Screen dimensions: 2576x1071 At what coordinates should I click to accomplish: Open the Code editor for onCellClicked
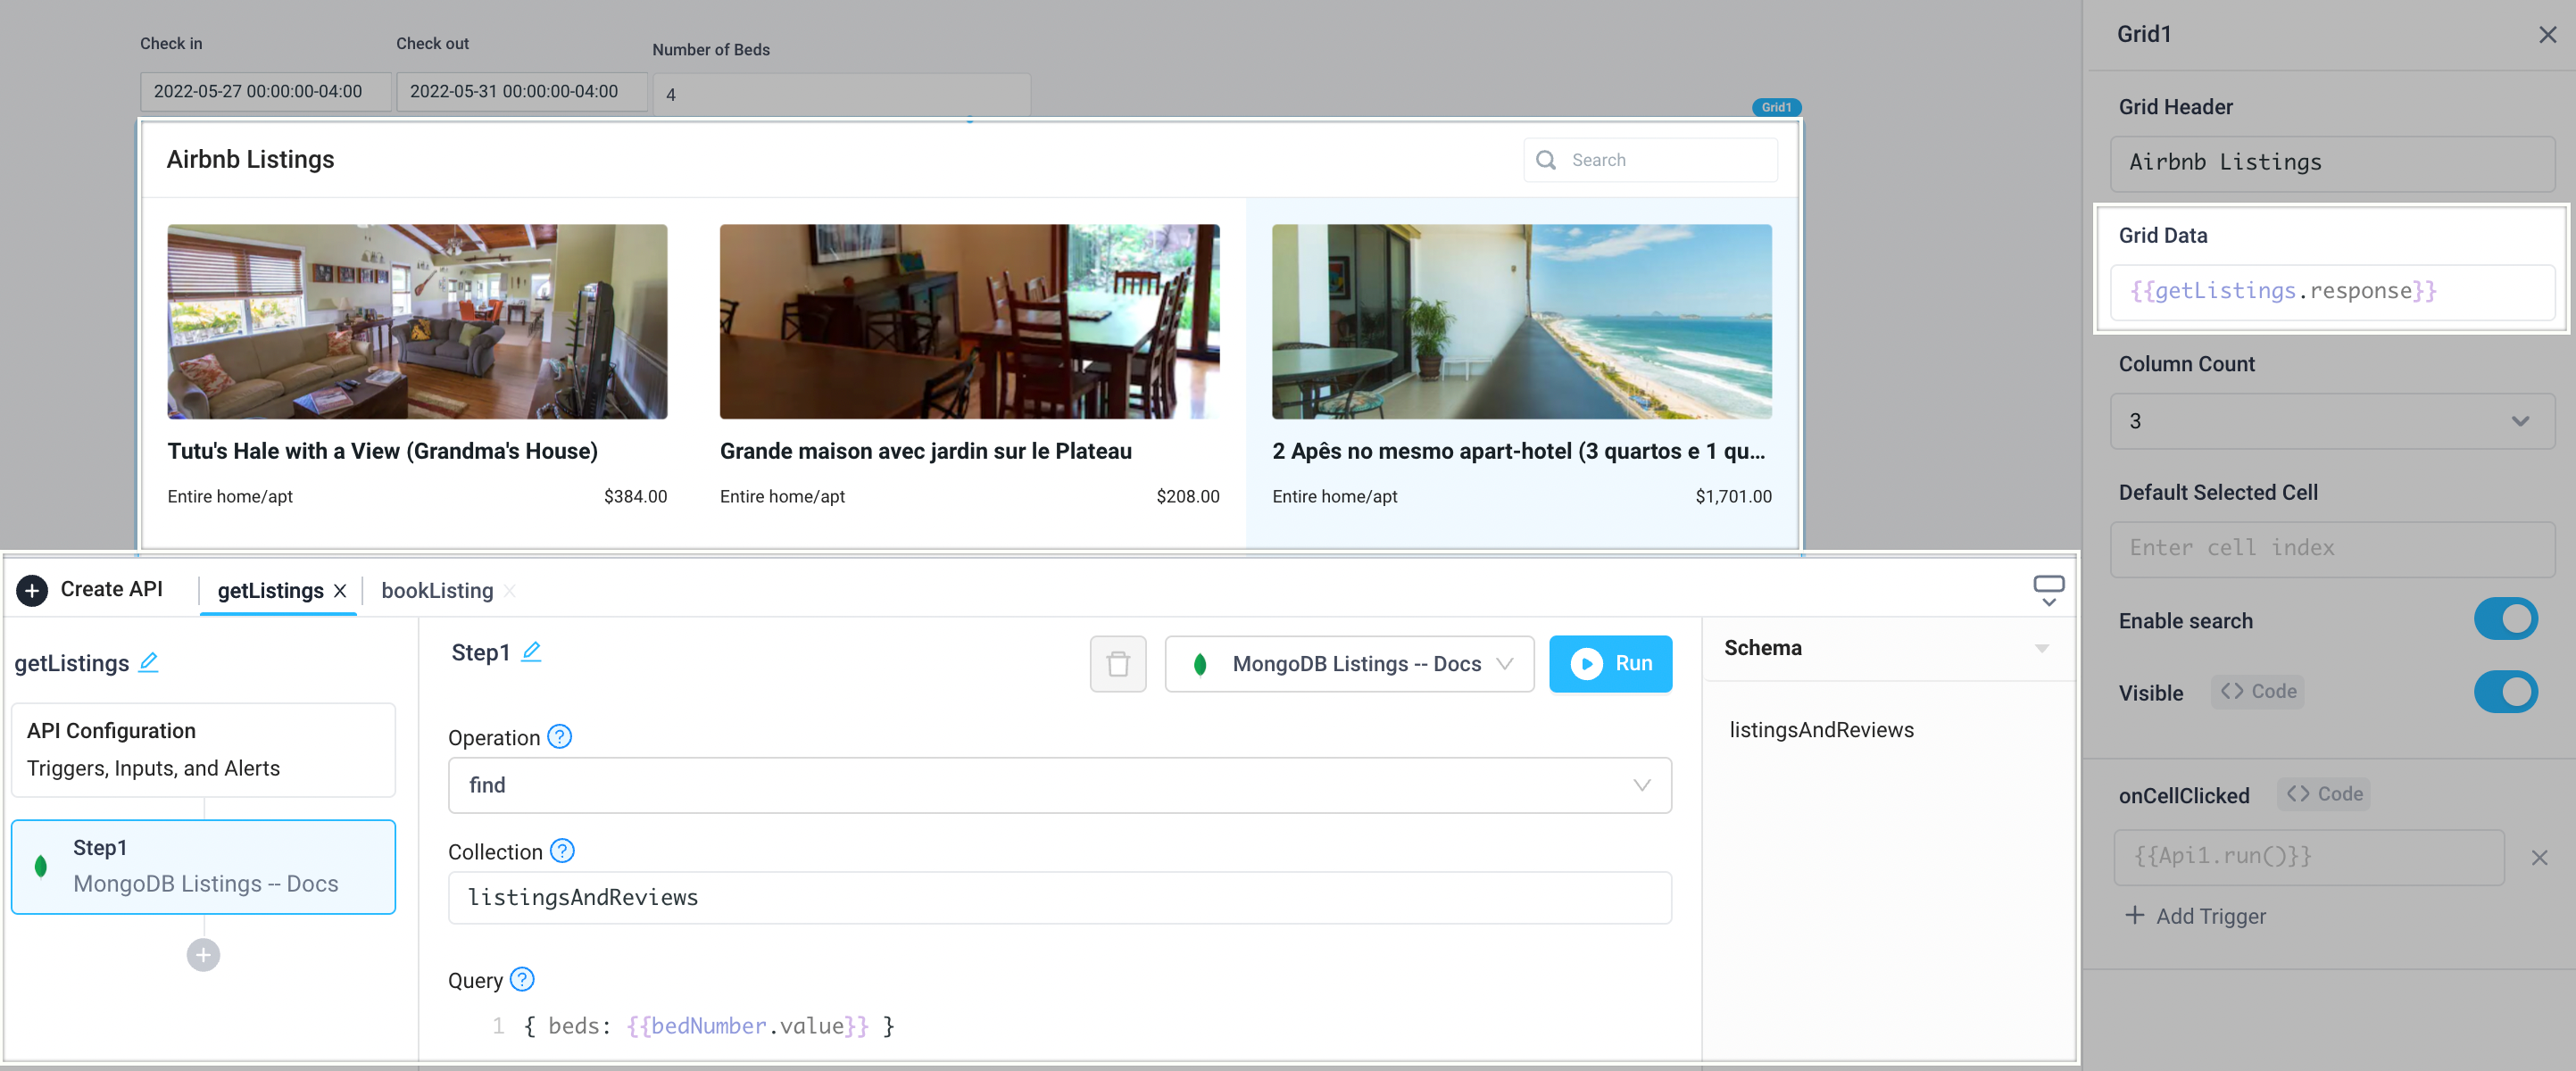(2323, 793)
